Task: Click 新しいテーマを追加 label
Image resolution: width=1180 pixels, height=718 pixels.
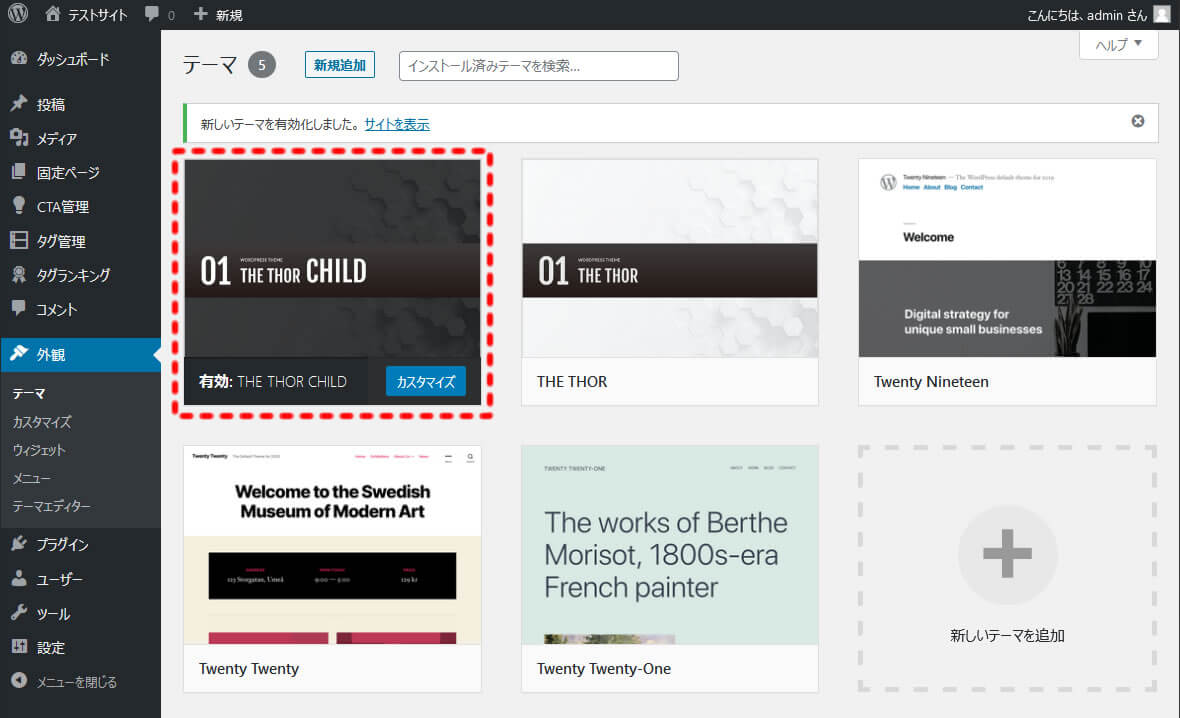Action: 1007,635
